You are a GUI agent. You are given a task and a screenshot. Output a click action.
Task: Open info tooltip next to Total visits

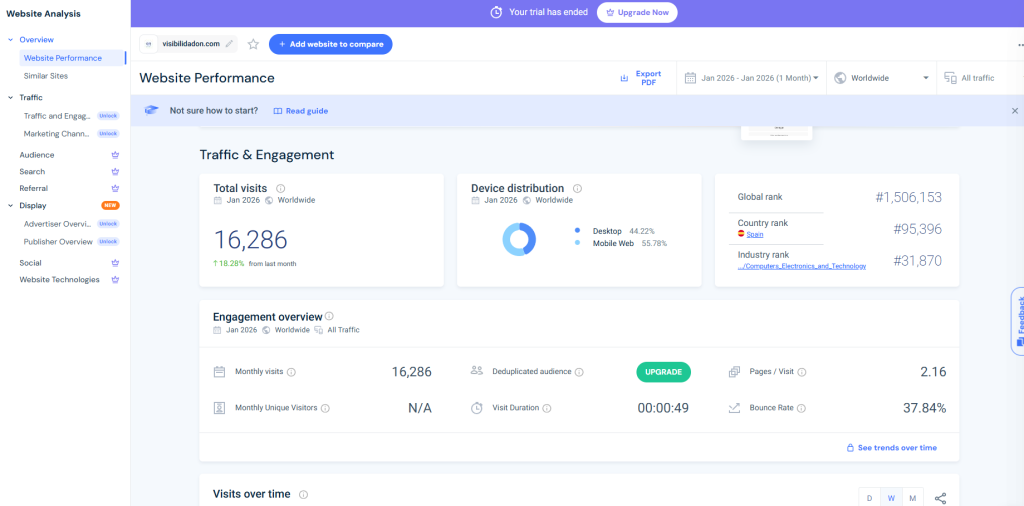point(281,188)
